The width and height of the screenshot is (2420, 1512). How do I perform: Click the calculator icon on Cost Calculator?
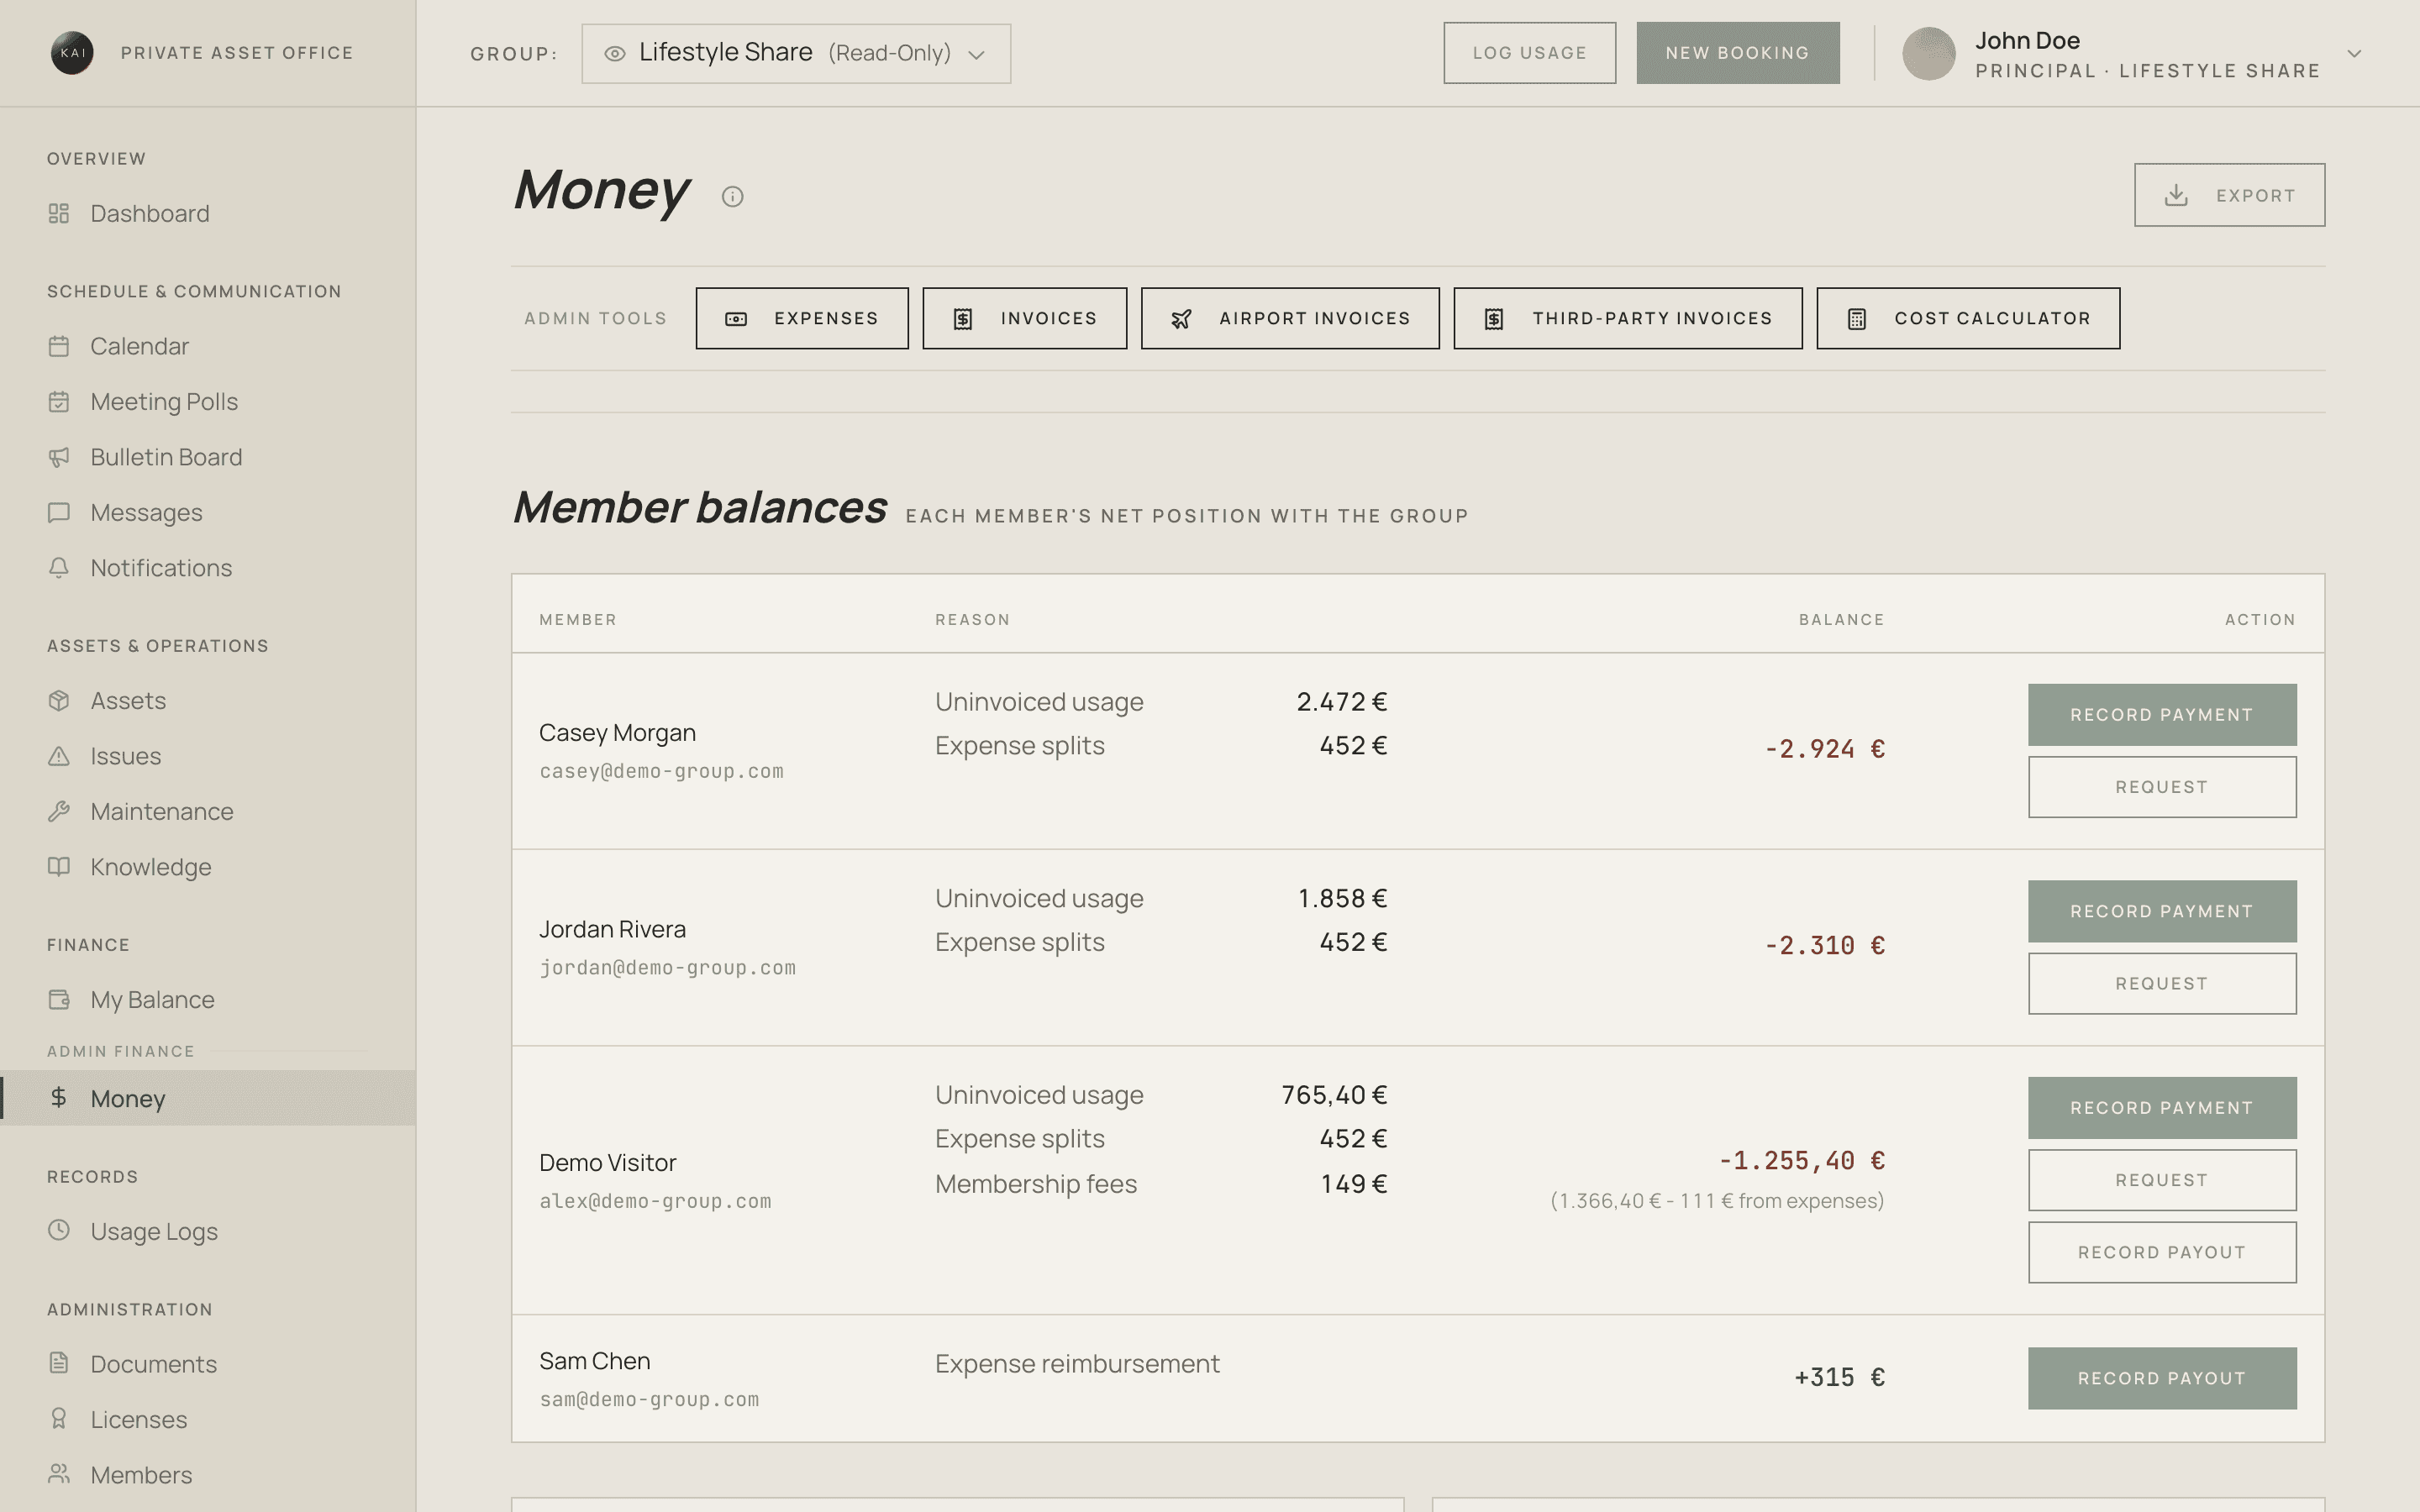coord(1857,319)
